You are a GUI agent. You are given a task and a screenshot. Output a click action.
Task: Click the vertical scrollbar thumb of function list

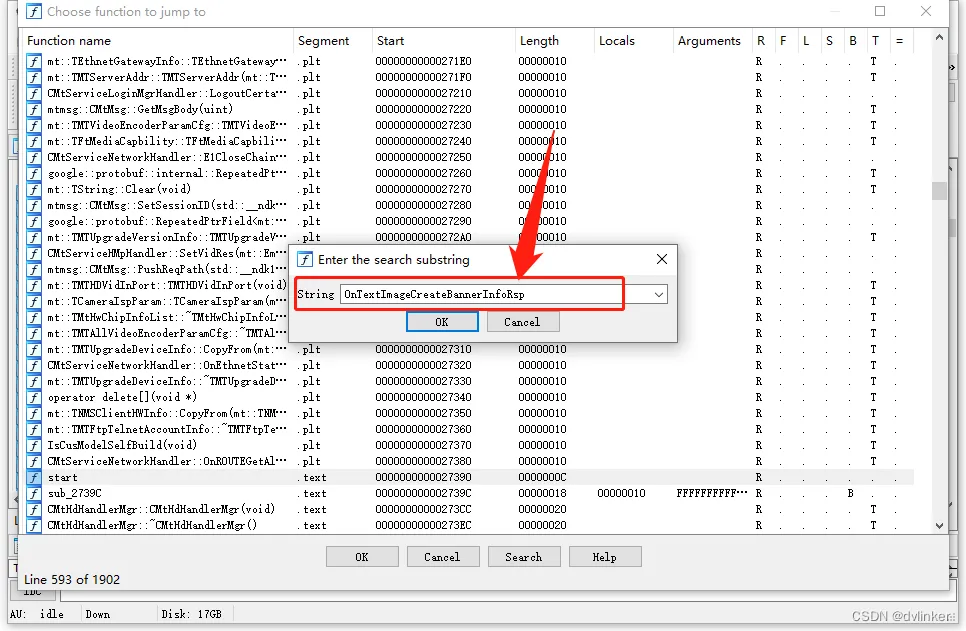click(940, 190)
